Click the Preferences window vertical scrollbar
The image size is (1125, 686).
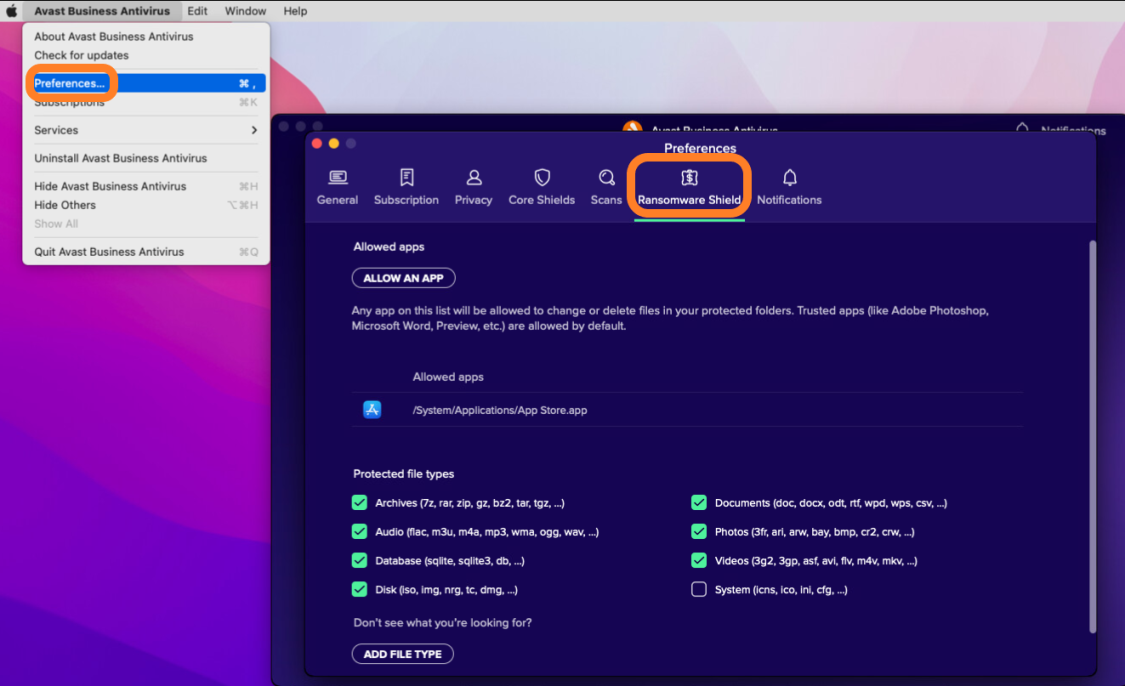click(x=1093, y=436)
